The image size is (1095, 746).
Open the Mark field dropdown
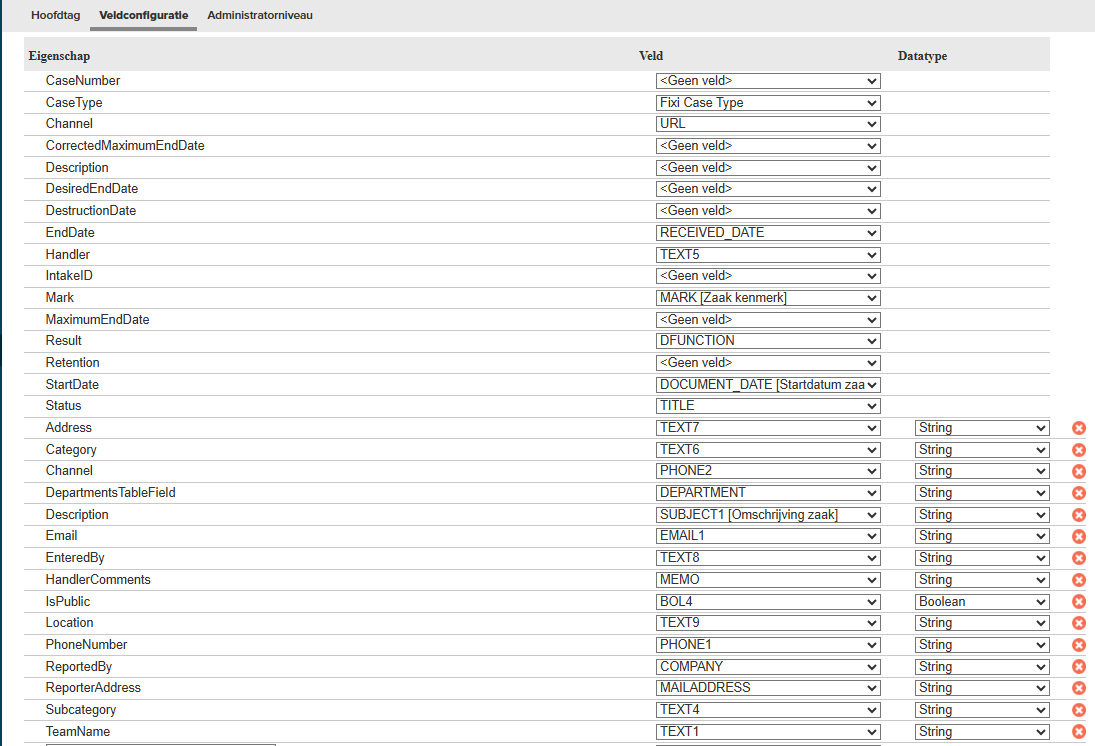[768, 298]
